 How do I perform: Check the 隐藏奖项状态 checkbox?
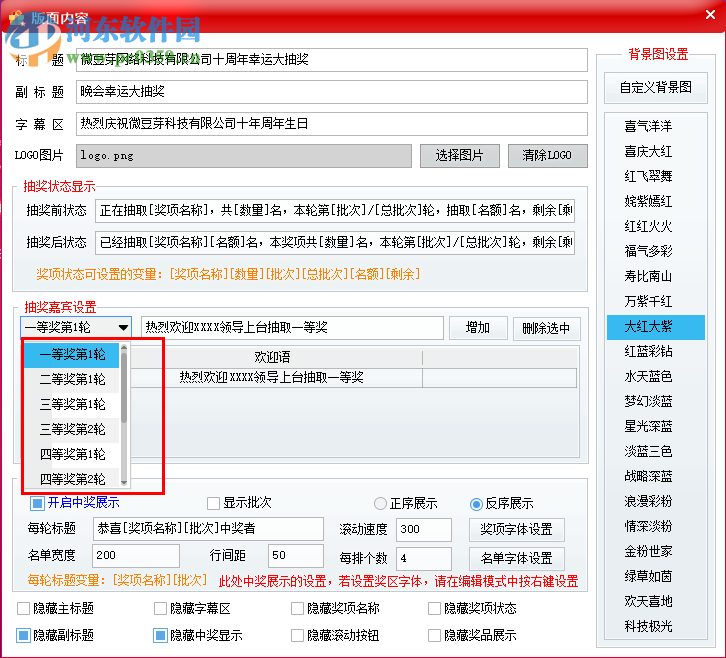pyautogui.click(x=434, y=608)
